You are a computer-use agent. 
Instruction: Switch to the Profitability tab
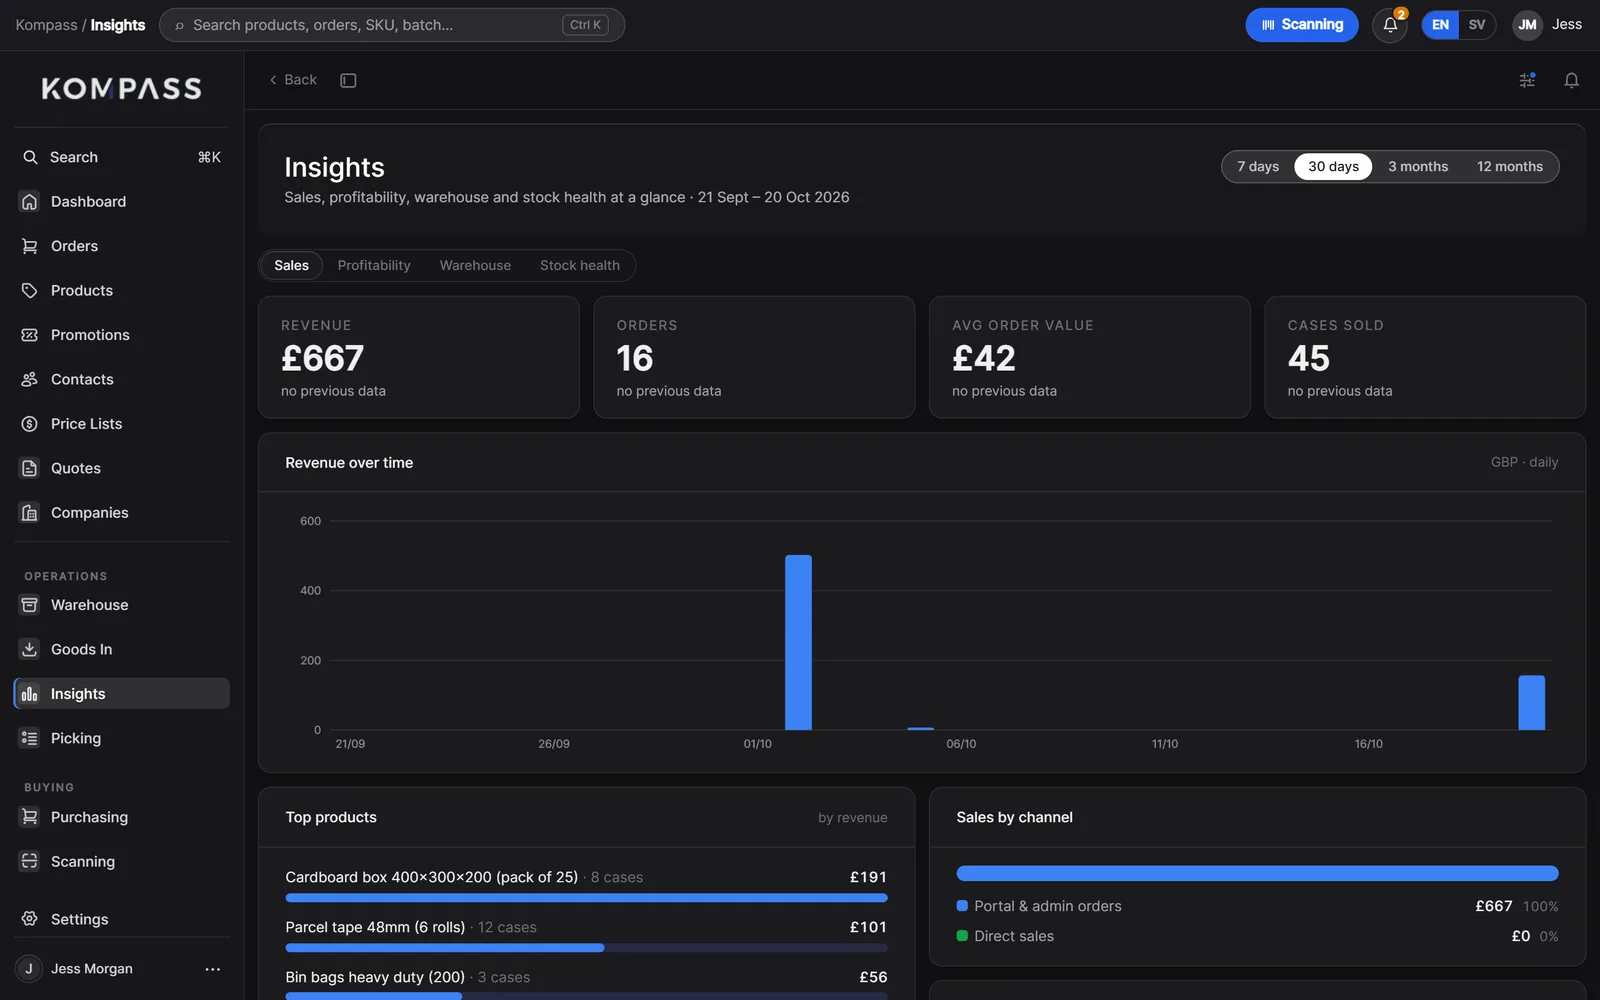374,265
